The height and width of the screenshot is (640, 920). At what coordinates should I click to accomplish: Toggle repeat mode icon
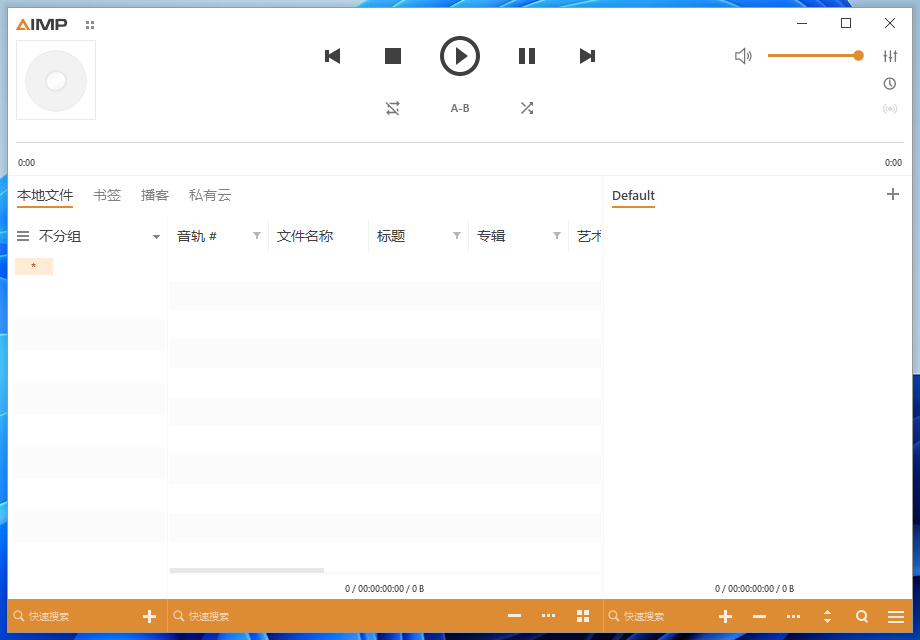[393, 108]
